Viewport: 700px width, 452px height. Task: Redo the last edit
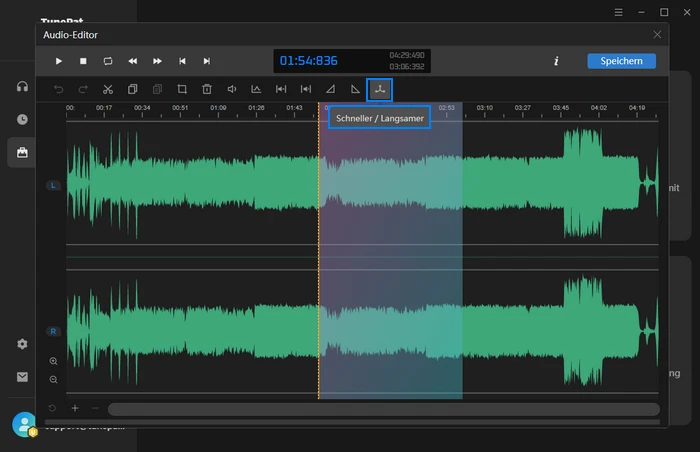pos(83,89)
